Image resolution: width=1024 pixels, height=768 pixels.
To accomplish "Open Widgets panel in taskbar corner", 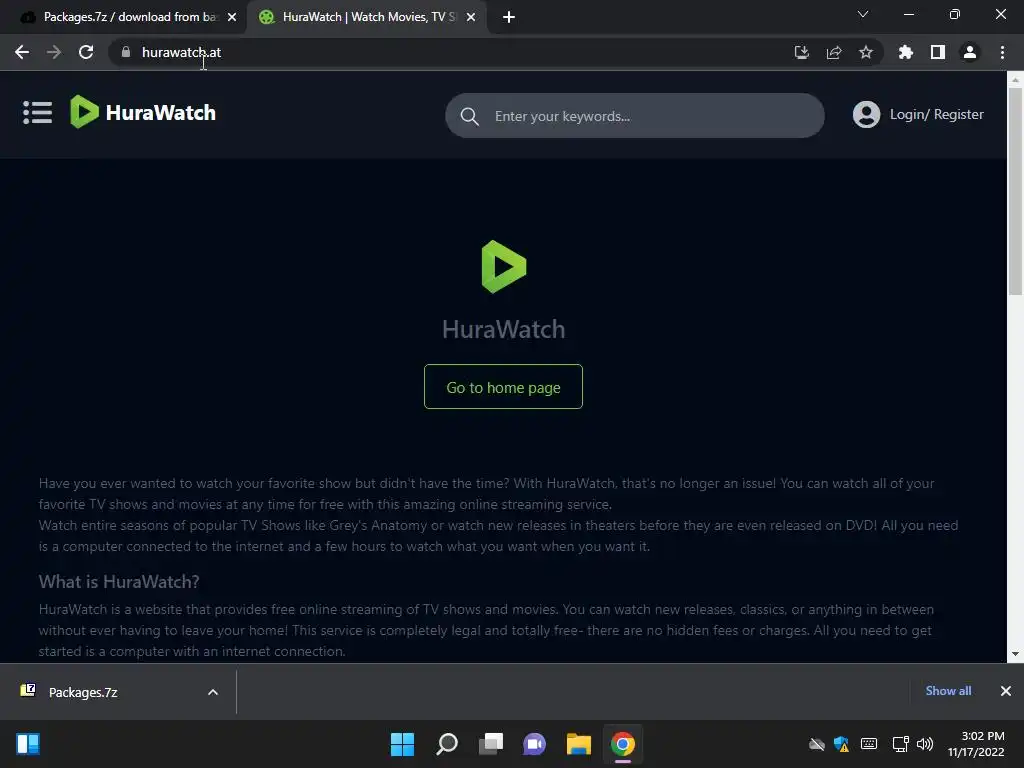I will 28,744.
